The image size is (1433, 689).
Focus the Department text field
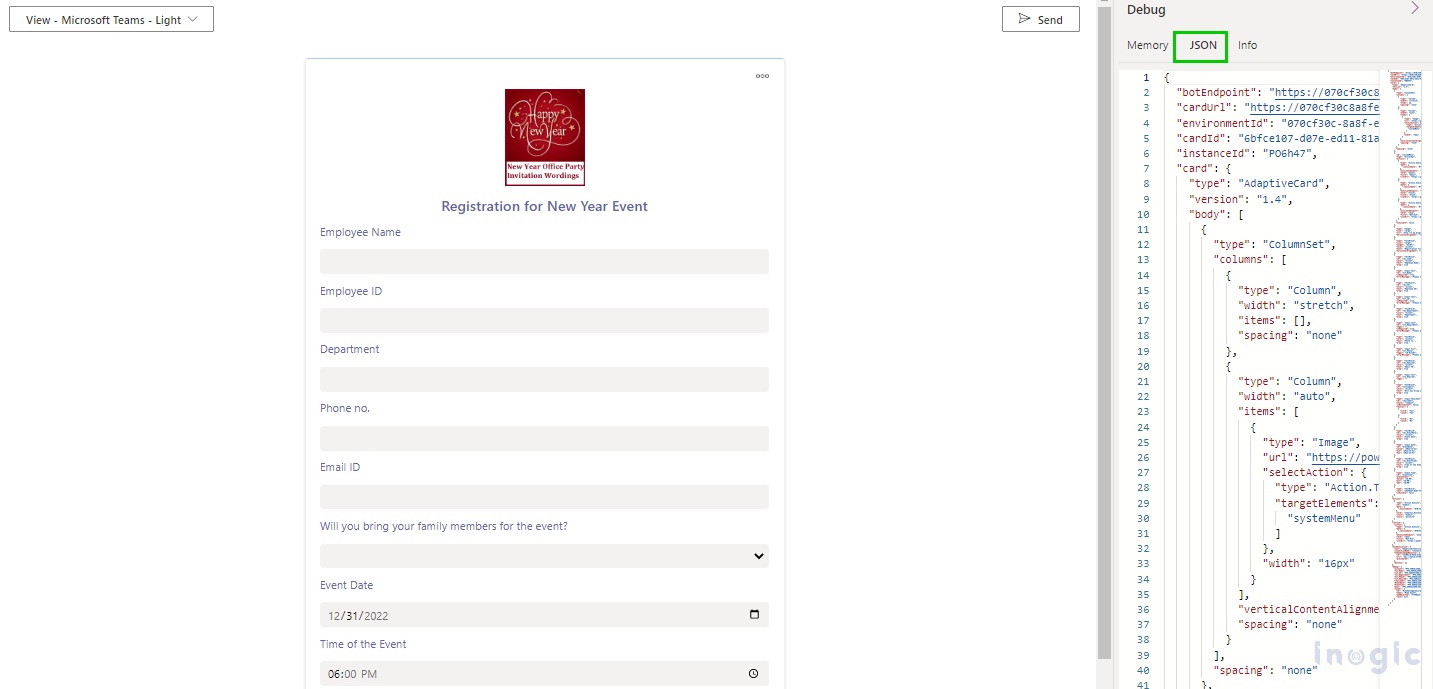(x=544, y=380)
